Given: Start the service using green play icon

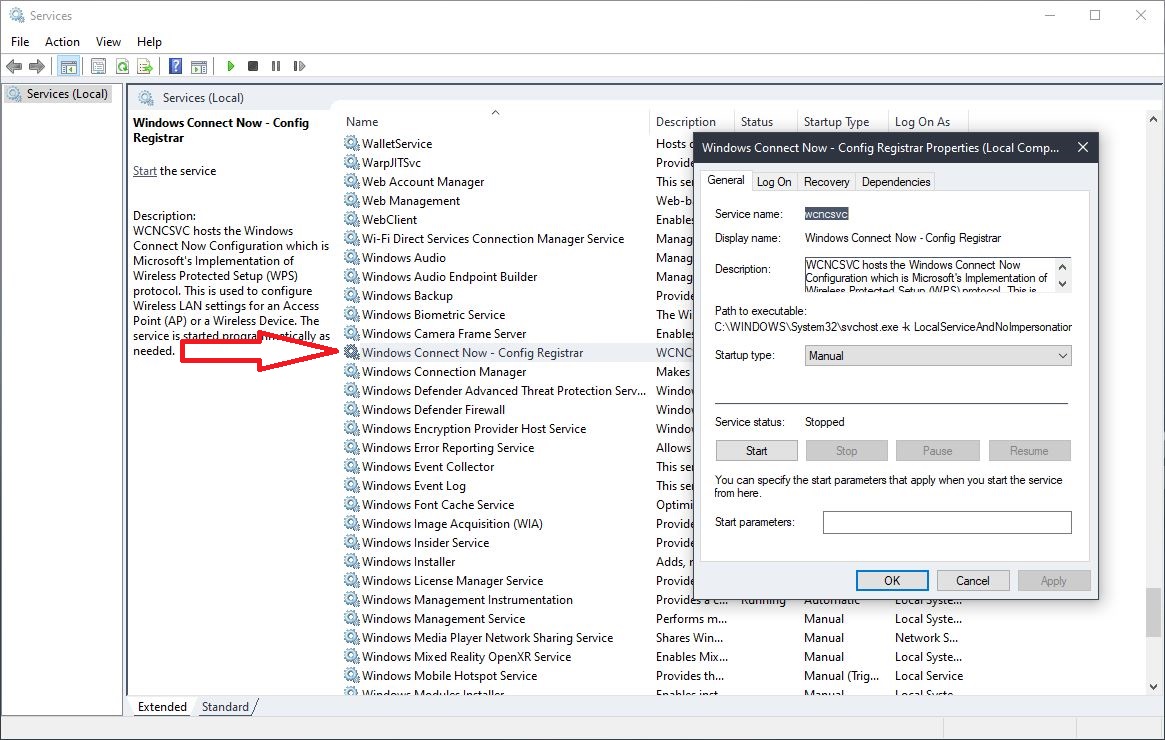Looking at the screenshot, I should [x=230, y=66].
